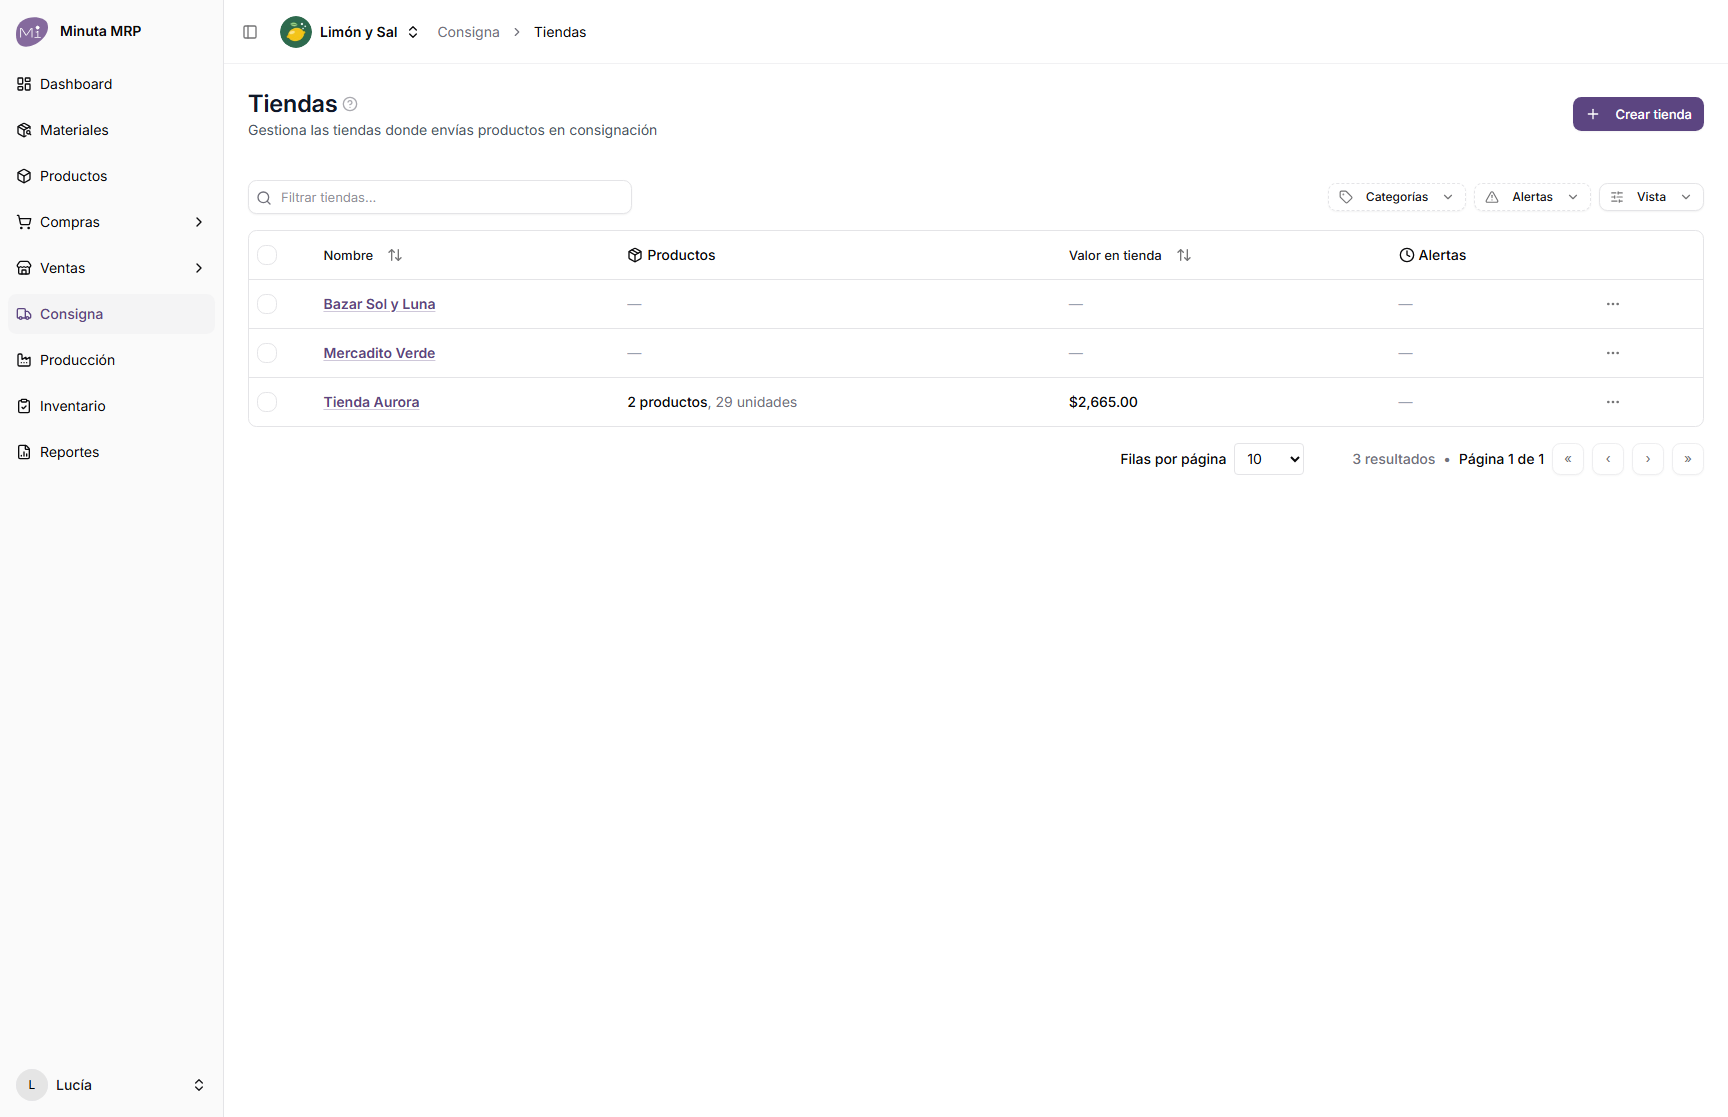The height and width of the screenshot is (1117, 1728).
Task: Sort by Valor en tienda using the arrows icon
Action: [x=1184, y=255]
